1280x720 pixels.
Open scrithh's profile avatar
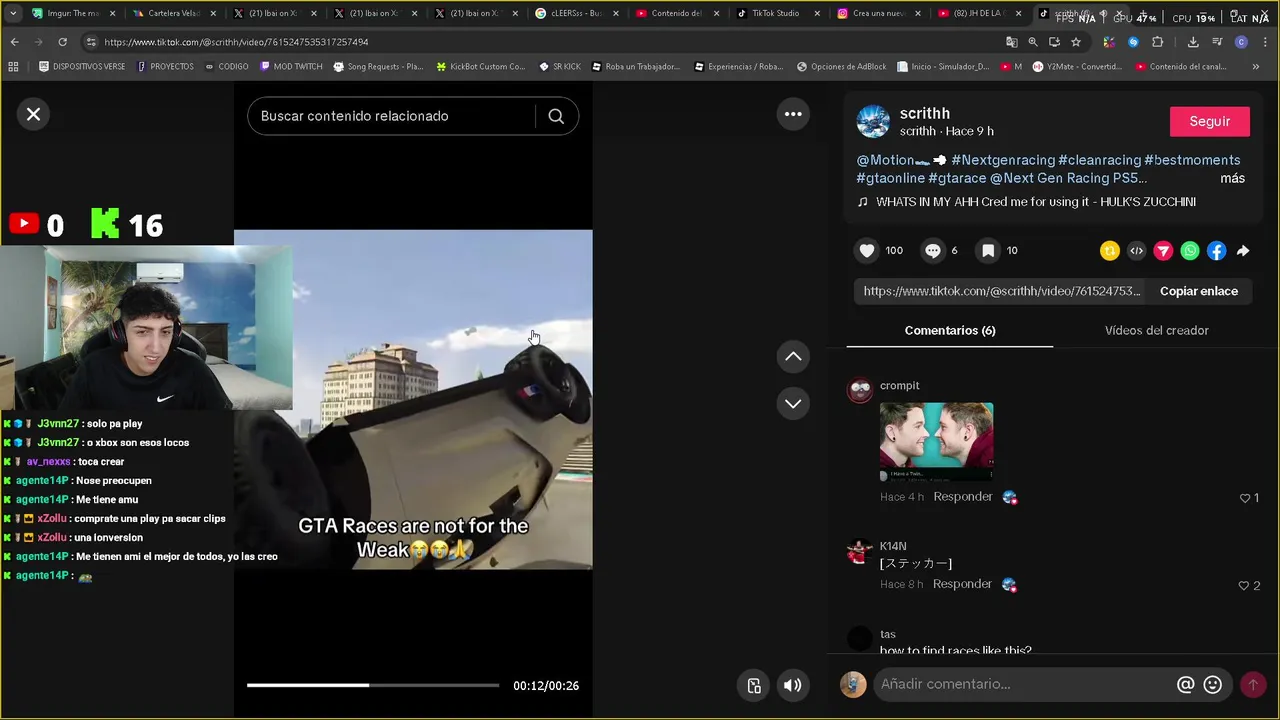[873, 121]
